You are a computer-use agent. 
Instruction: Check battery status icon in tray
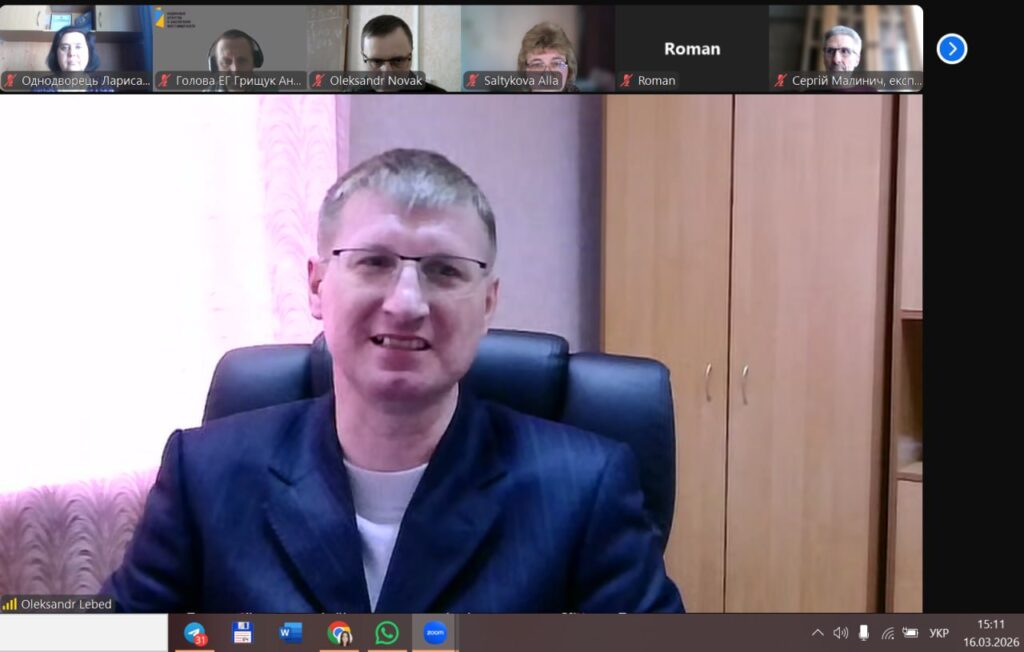tap(910, 633)
